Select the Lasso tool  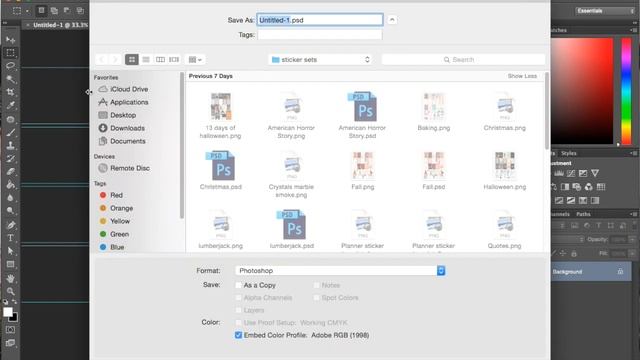[11, 66]
